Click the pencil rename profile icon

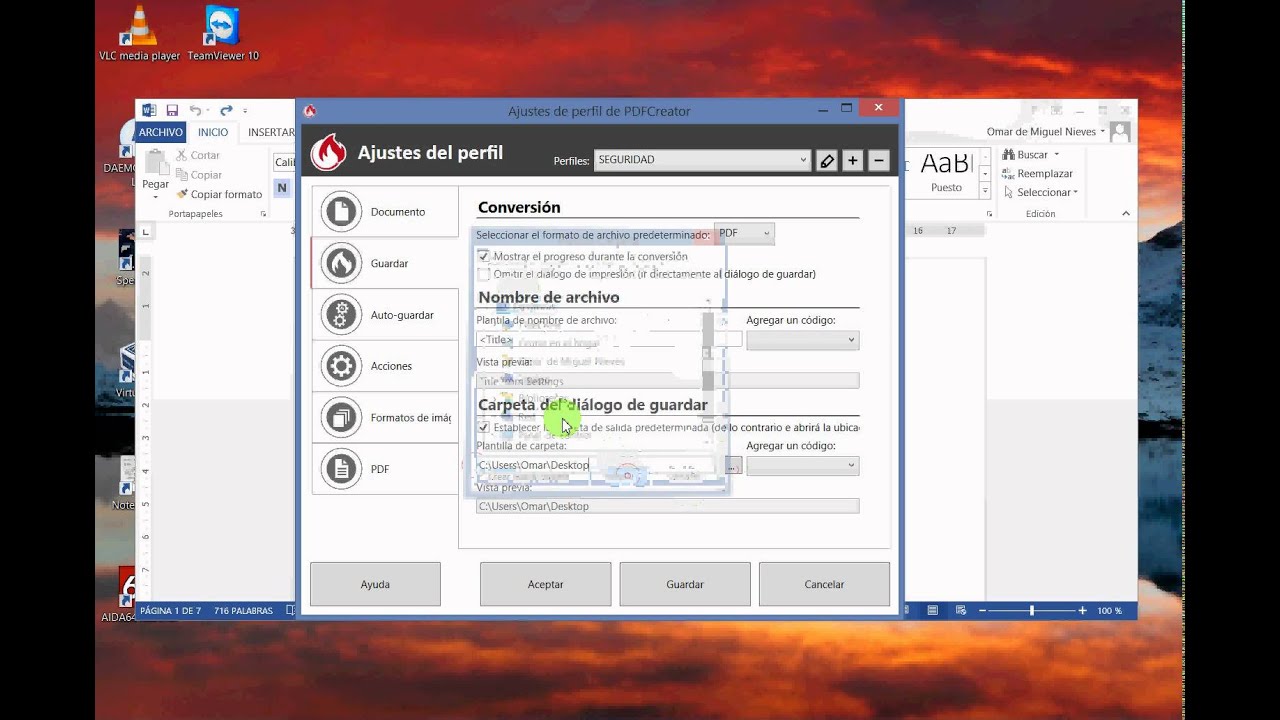click(826, 160)
